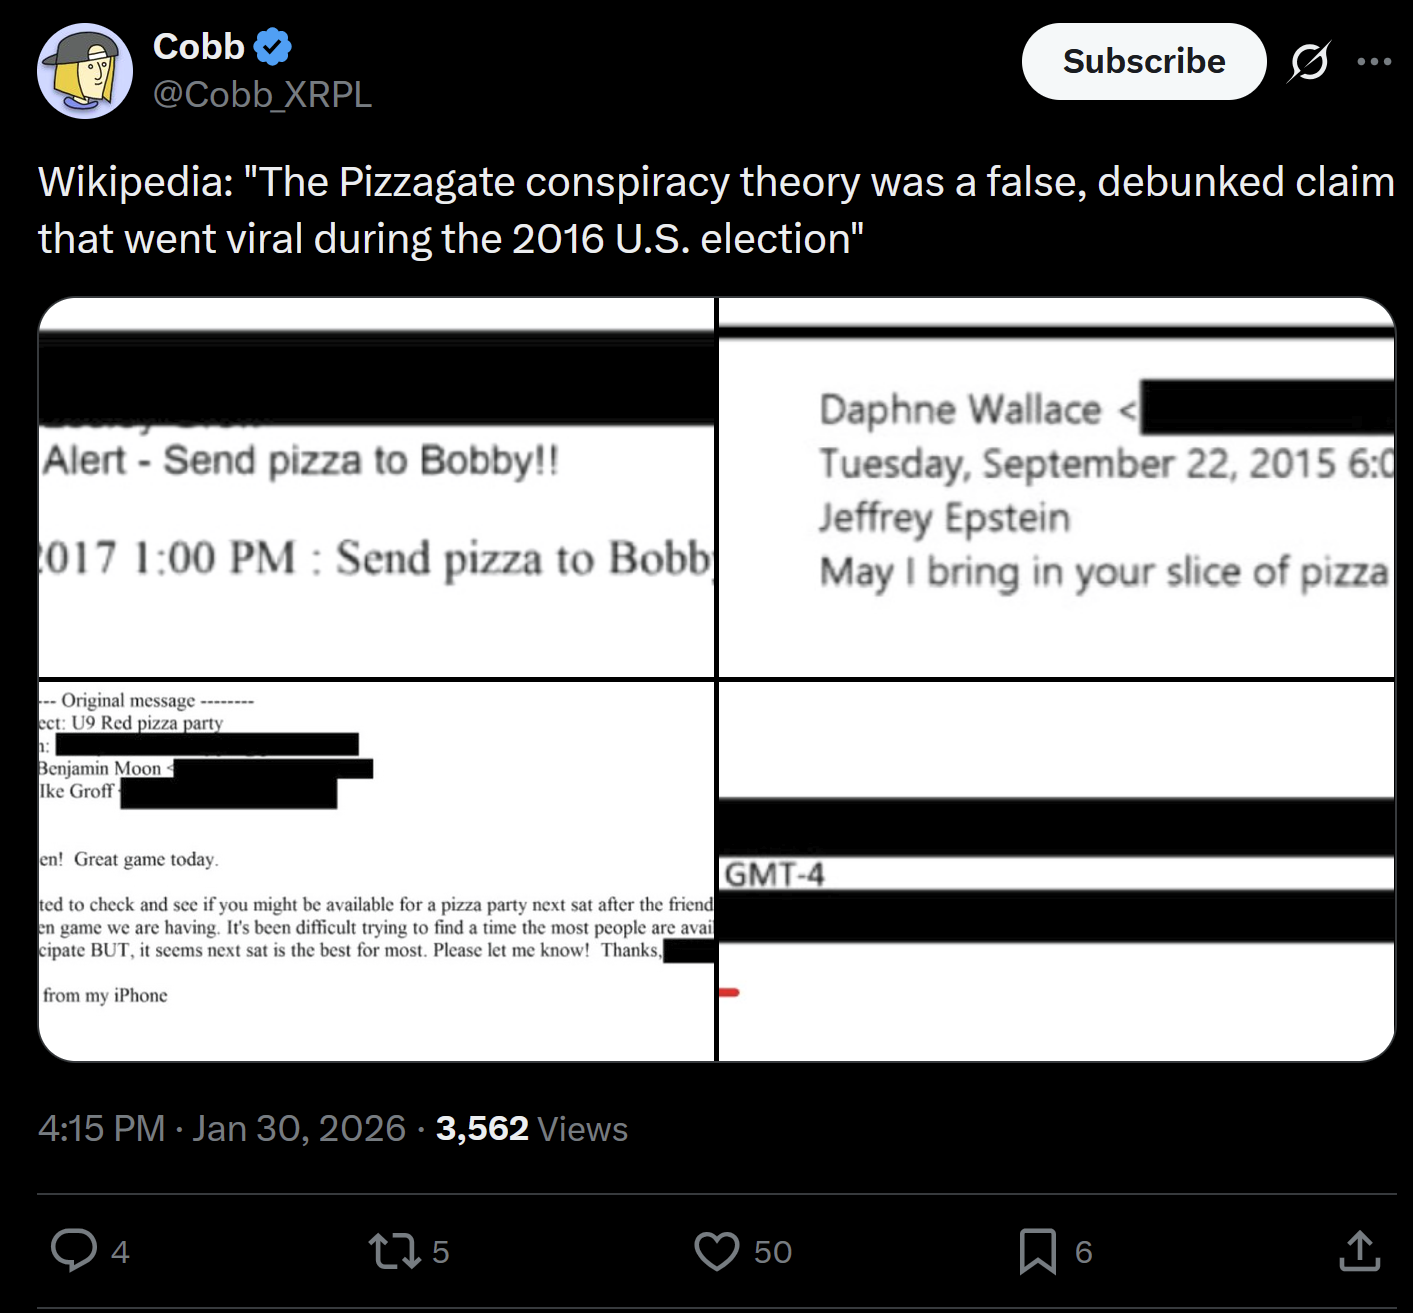1413x1313 pixels.
Task: Open the 'Send pizza to Bobby' image
Action: point(377,488)
